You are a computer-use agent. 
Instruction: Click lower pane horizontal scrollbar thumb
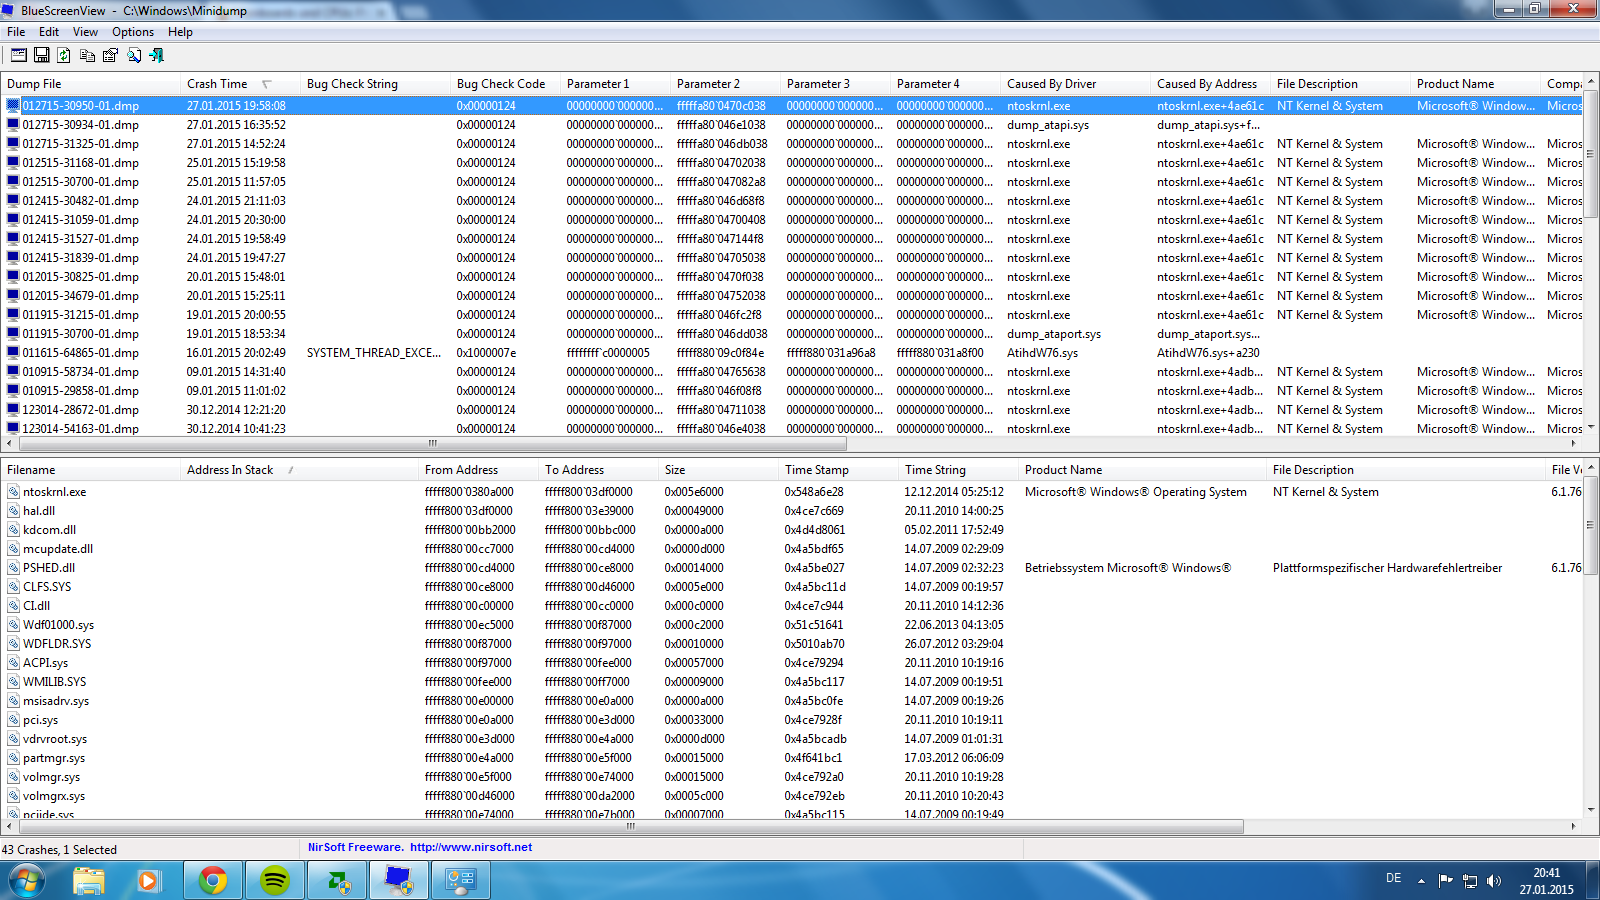click(630, 827)
